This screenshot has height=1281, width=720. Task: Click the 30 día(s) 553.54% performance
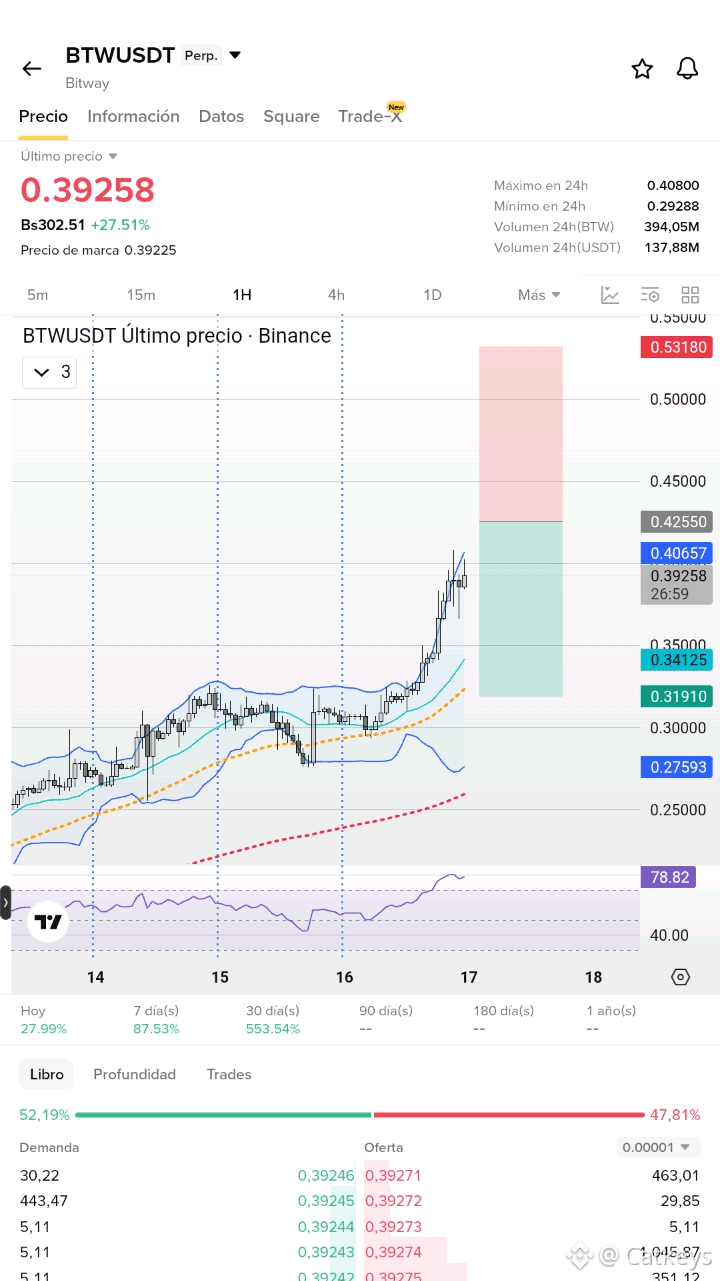(273, 1020)
